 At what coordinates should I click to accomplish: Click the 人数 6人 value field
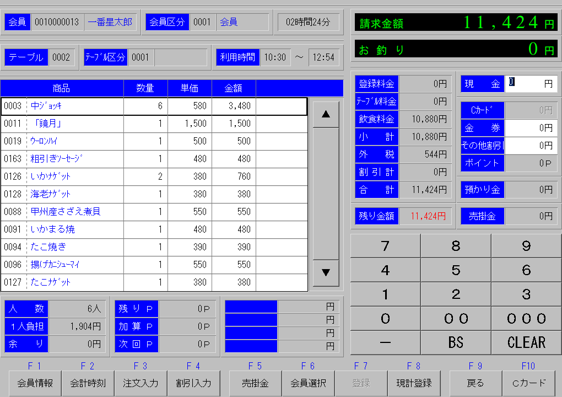click(x=77, y=309)
